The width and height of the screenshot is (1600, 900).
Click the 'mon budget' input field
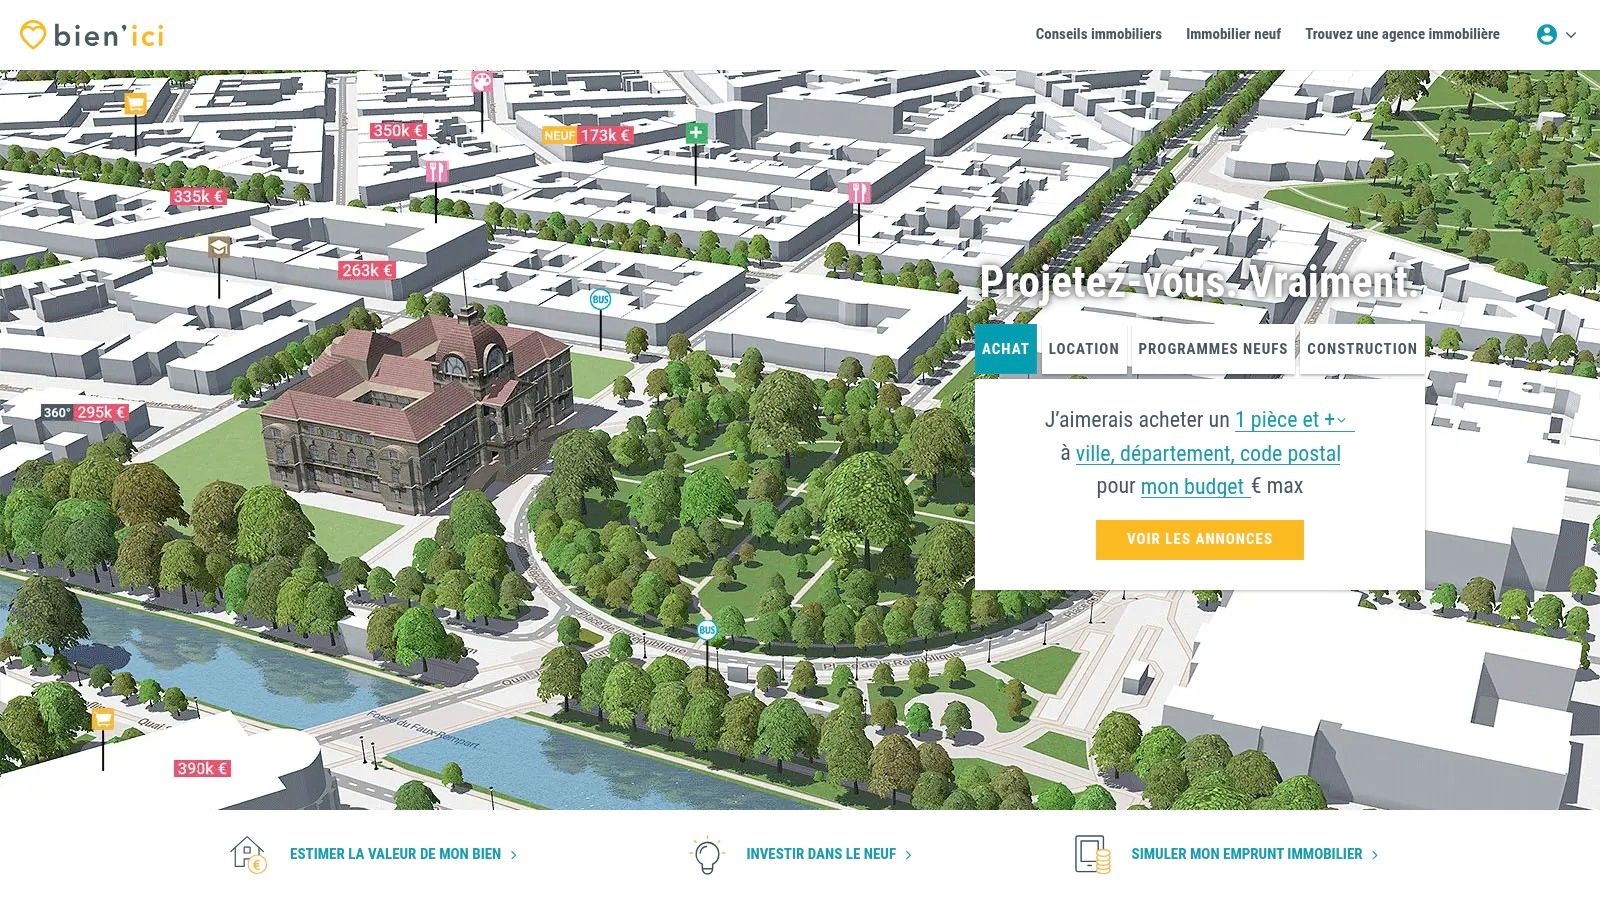(x=1195, y=486)
